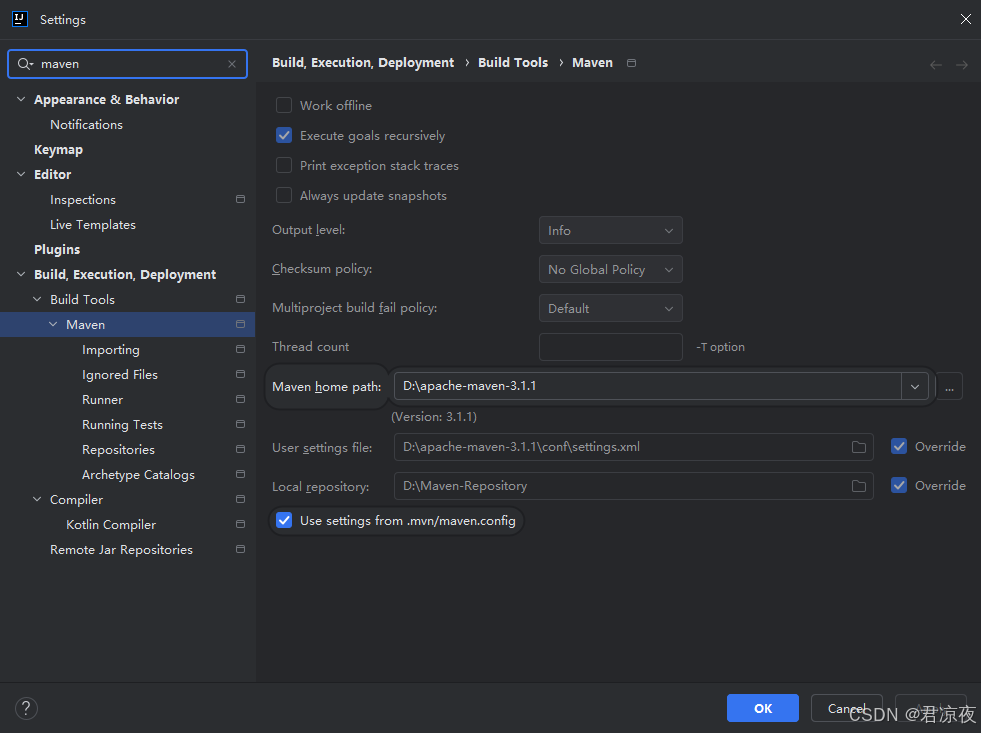Toggle Use settings from .mvn/maven.config
The image size is (981, 733).
[284, 520]
